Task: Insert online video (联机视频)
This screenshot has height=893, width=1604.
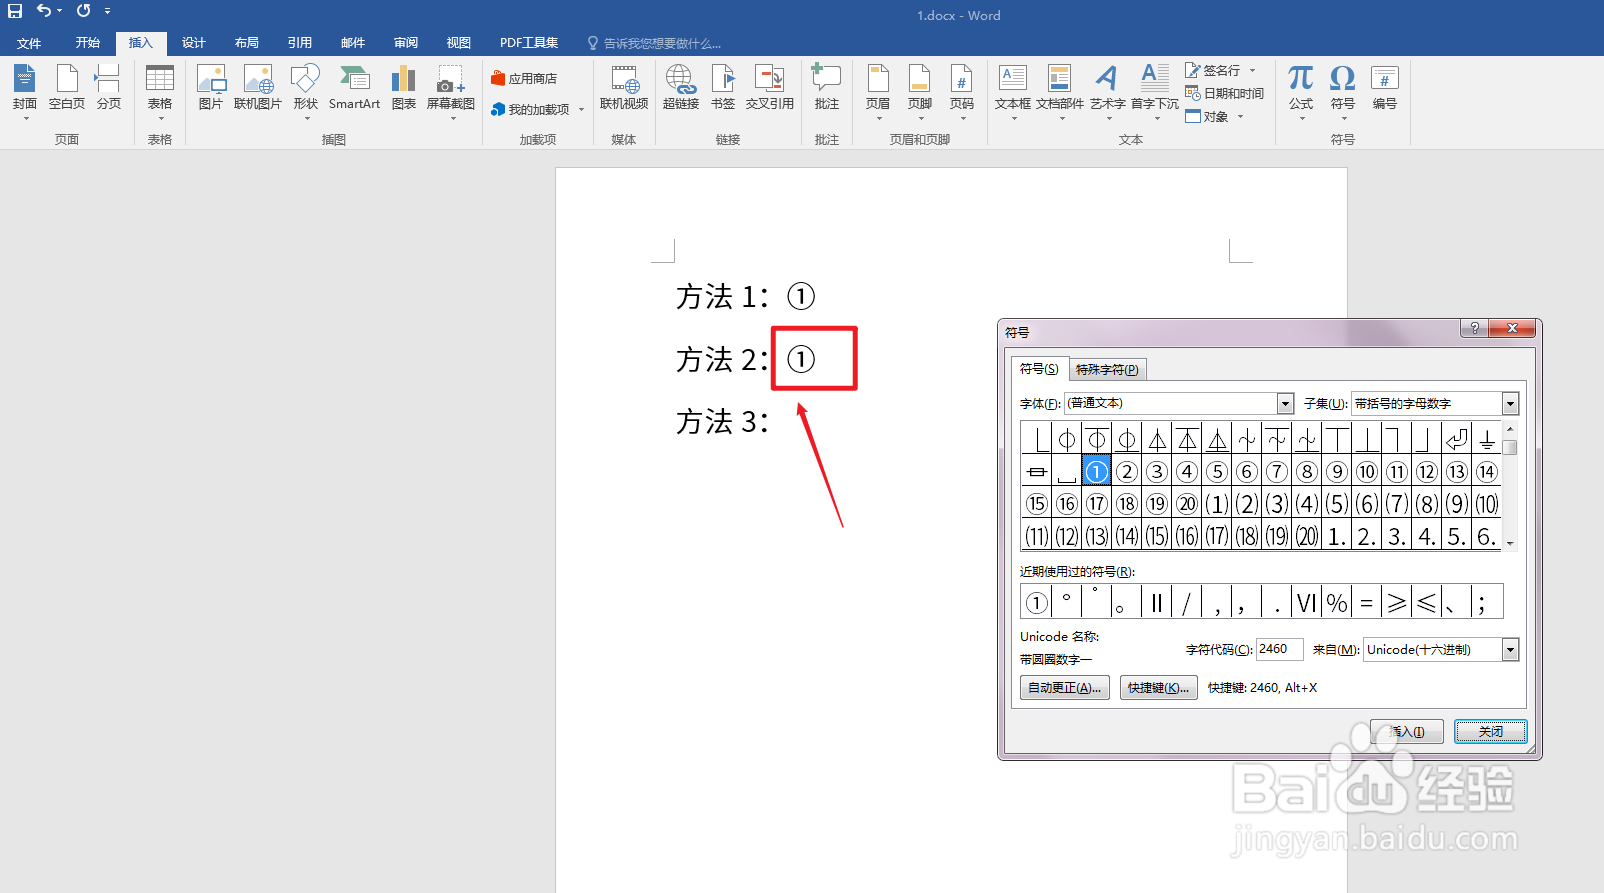Action: tap(624, 88)
